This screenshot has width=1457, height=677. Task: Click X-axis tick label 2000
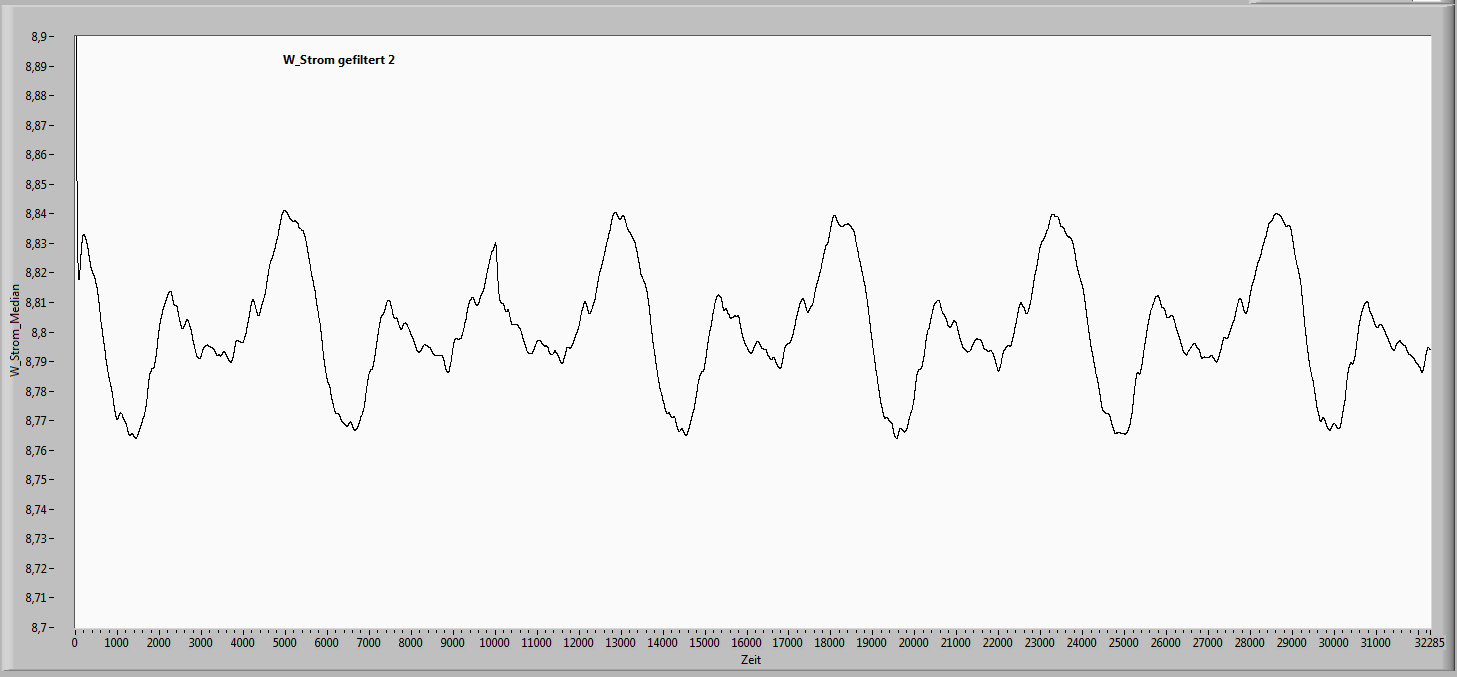159,643
